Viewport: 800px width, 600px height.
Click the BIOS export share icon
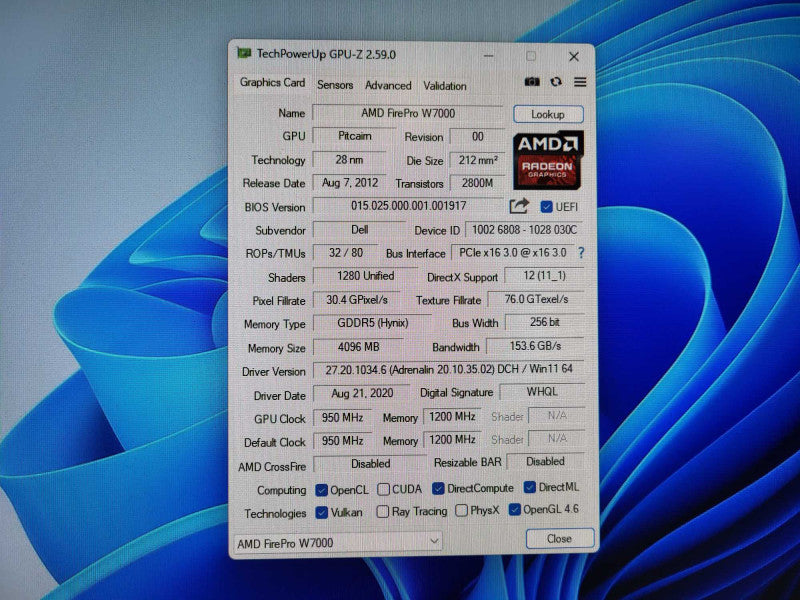tap(519, 206)
